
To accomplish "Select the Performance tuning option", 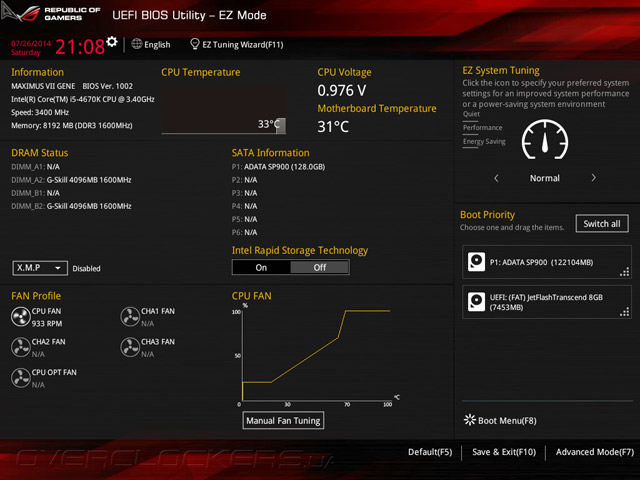I will click(x=482, y=128).
